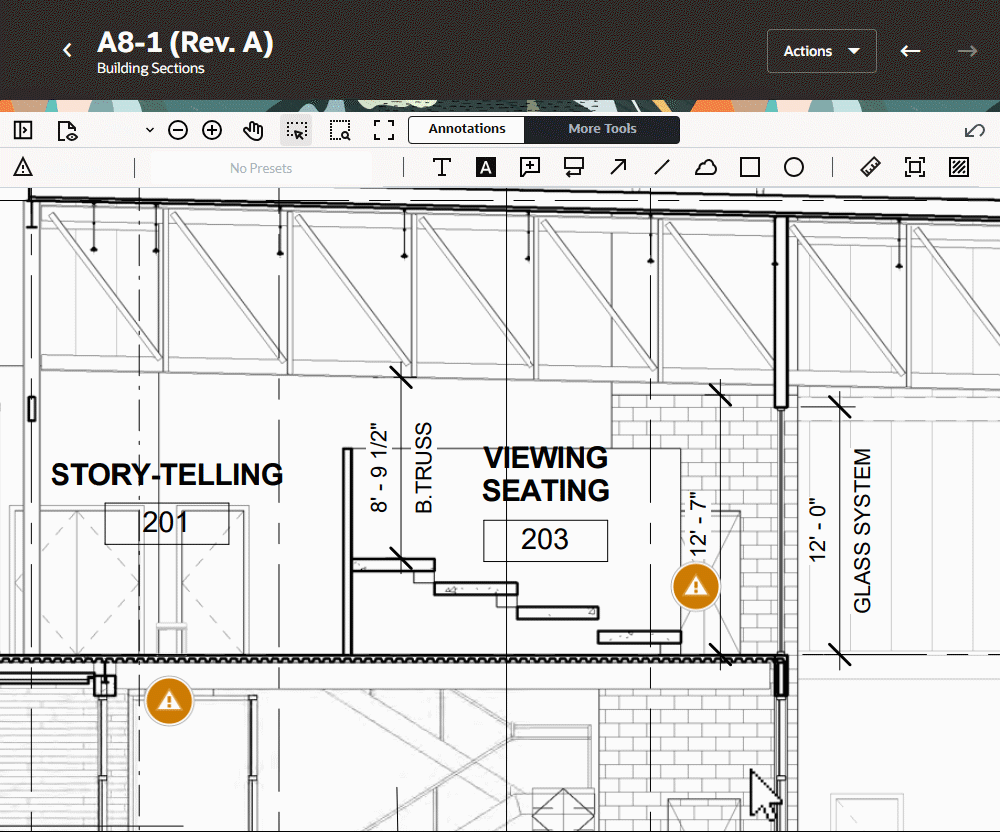1000x832 pixels.
Task: Toggle the left side panel
Action: coord(23,130)
